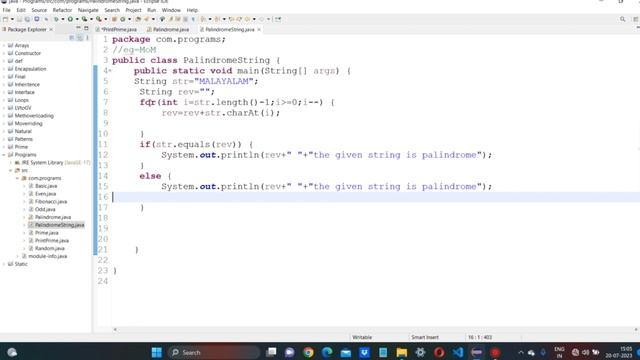Click the New Java Class toolbar icon

pyautogui.click(x=122, y=19)
